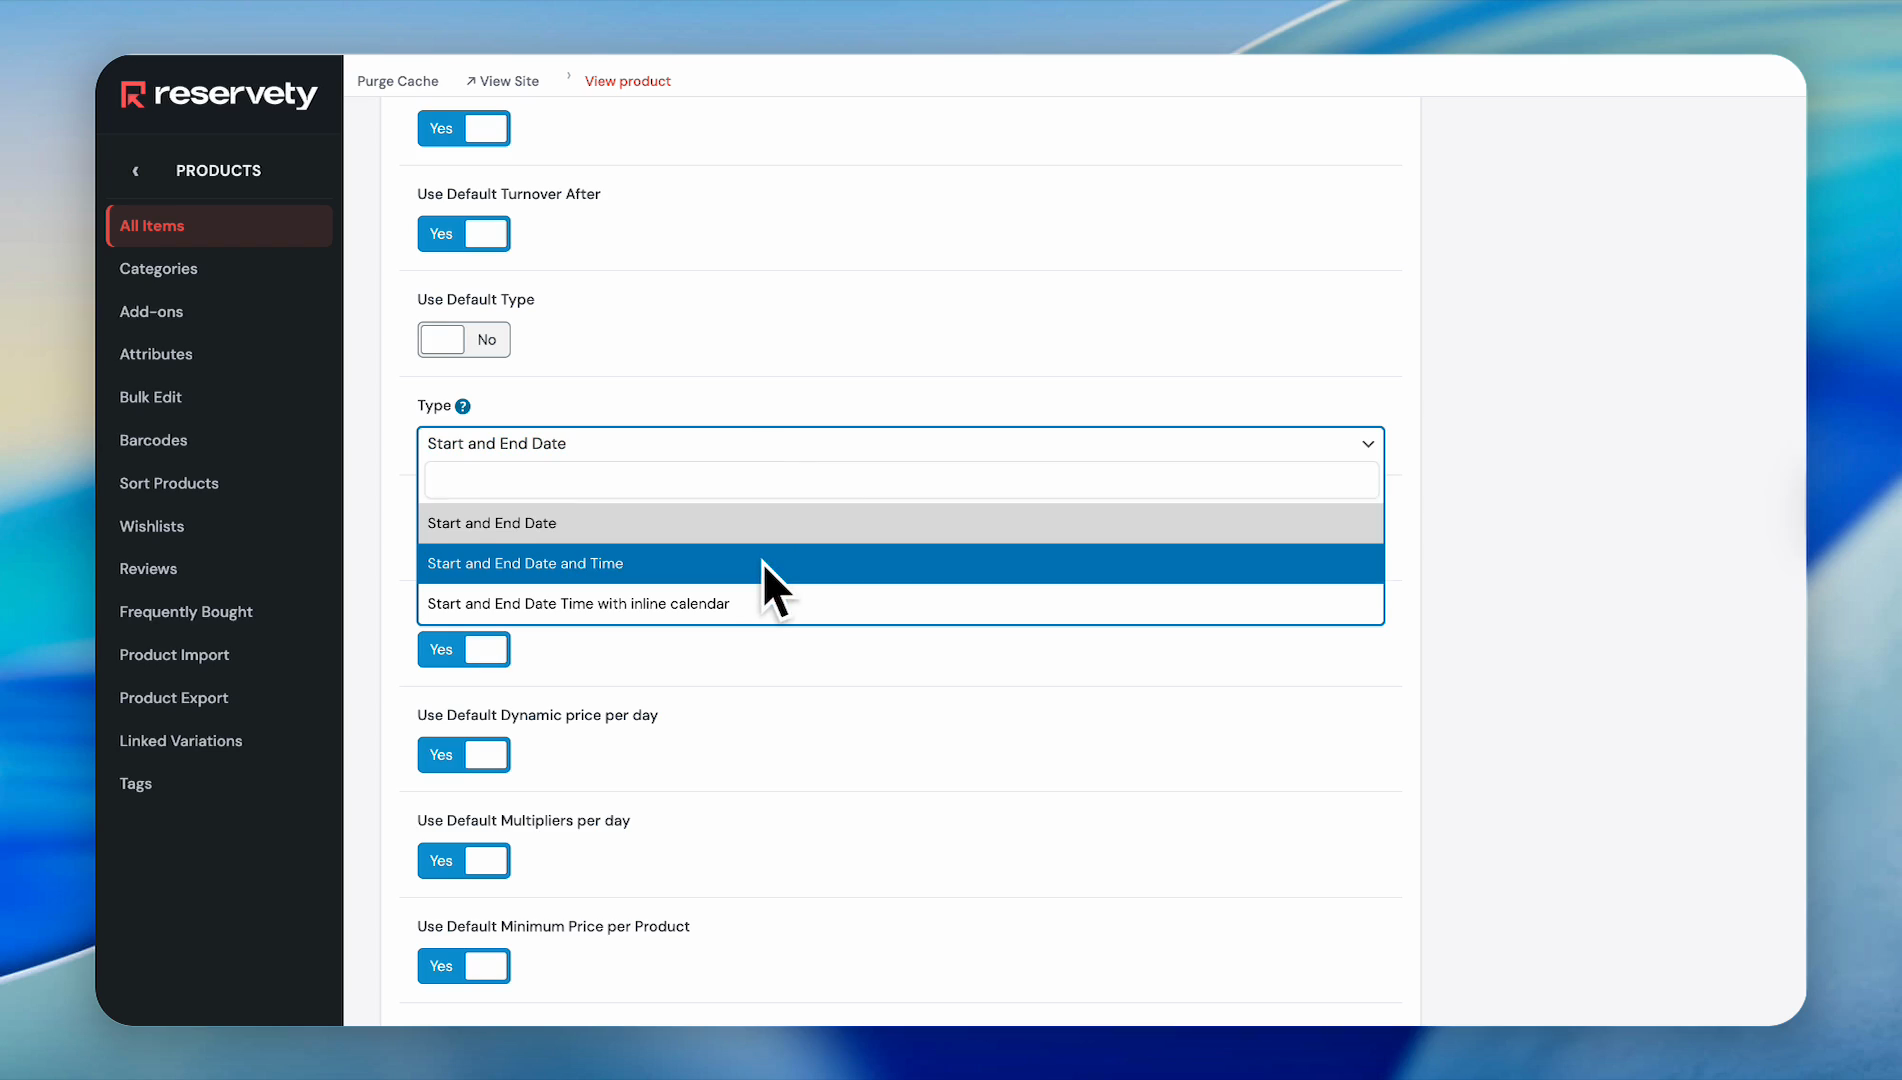Go to Add-ons
Image resolution: width=1902 pixels, height=1080 pixels.
coord(151,312)
